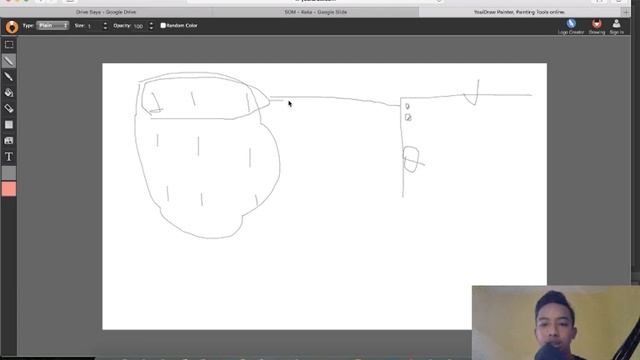This screenshot has height=360, width=640.
Task: Select the Stamp tool below the shape tool
Action: 9,140
